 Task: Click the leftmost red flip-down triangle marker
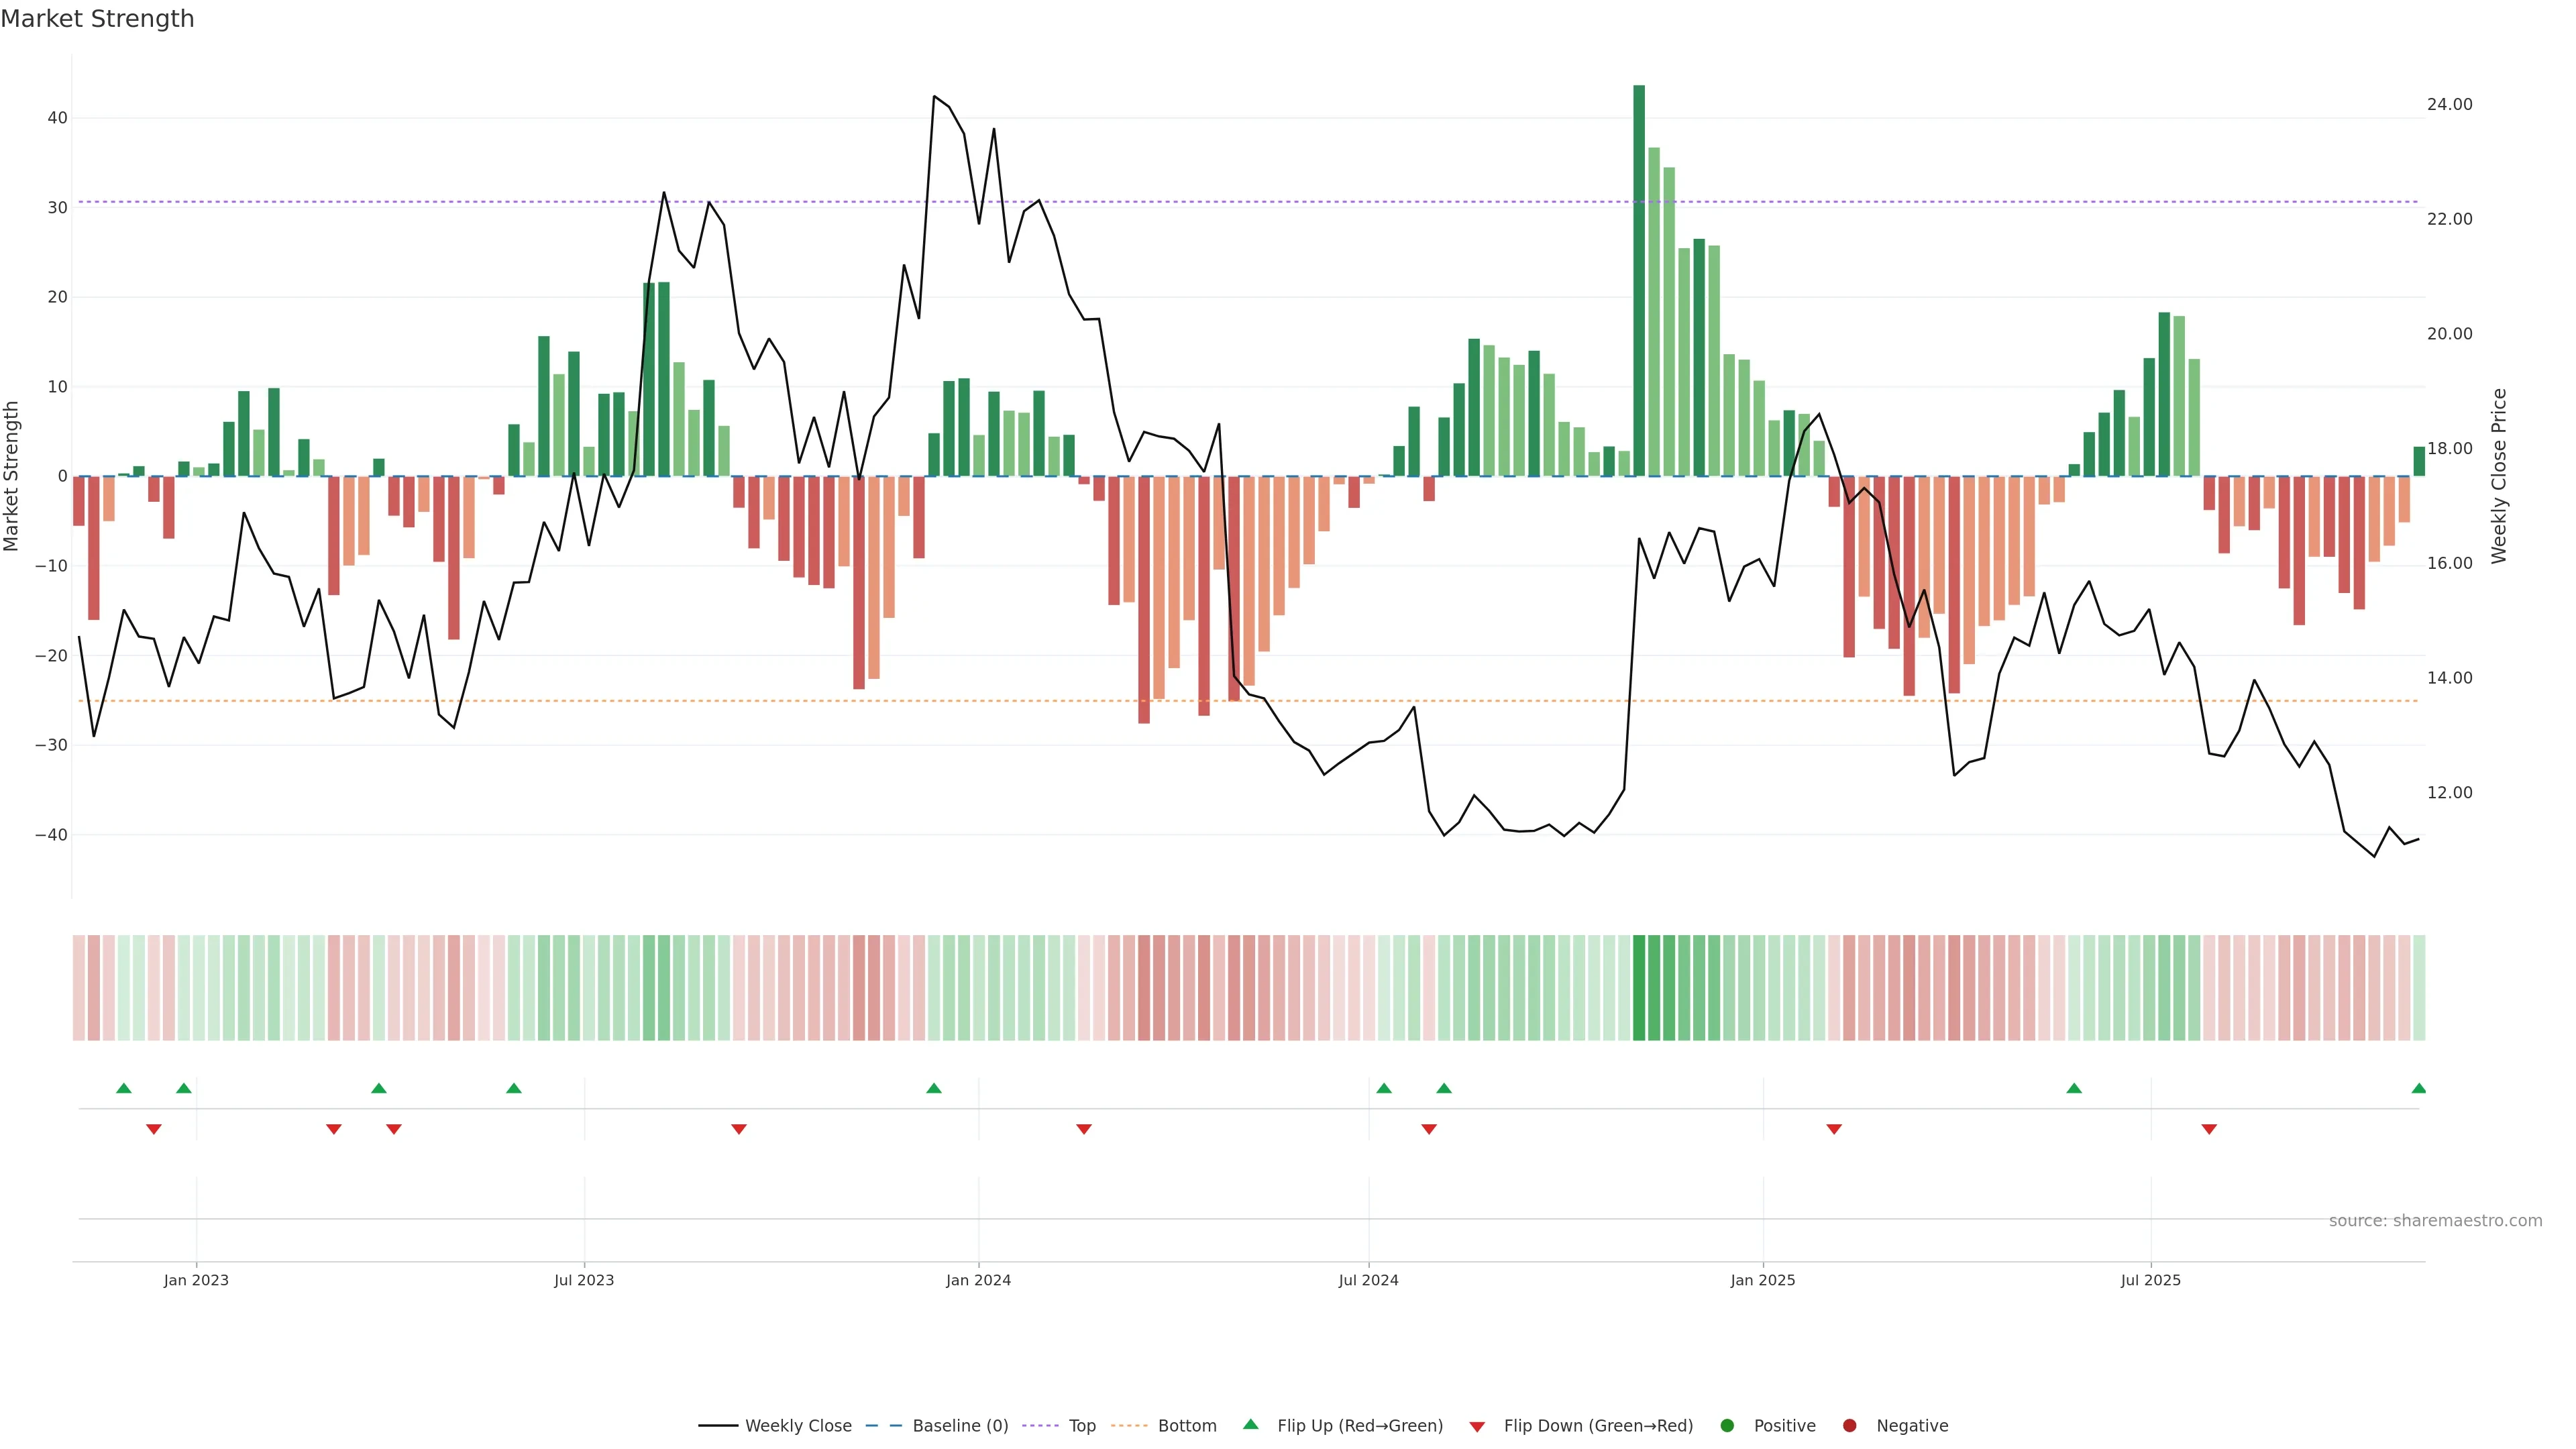coord(154,1129)
